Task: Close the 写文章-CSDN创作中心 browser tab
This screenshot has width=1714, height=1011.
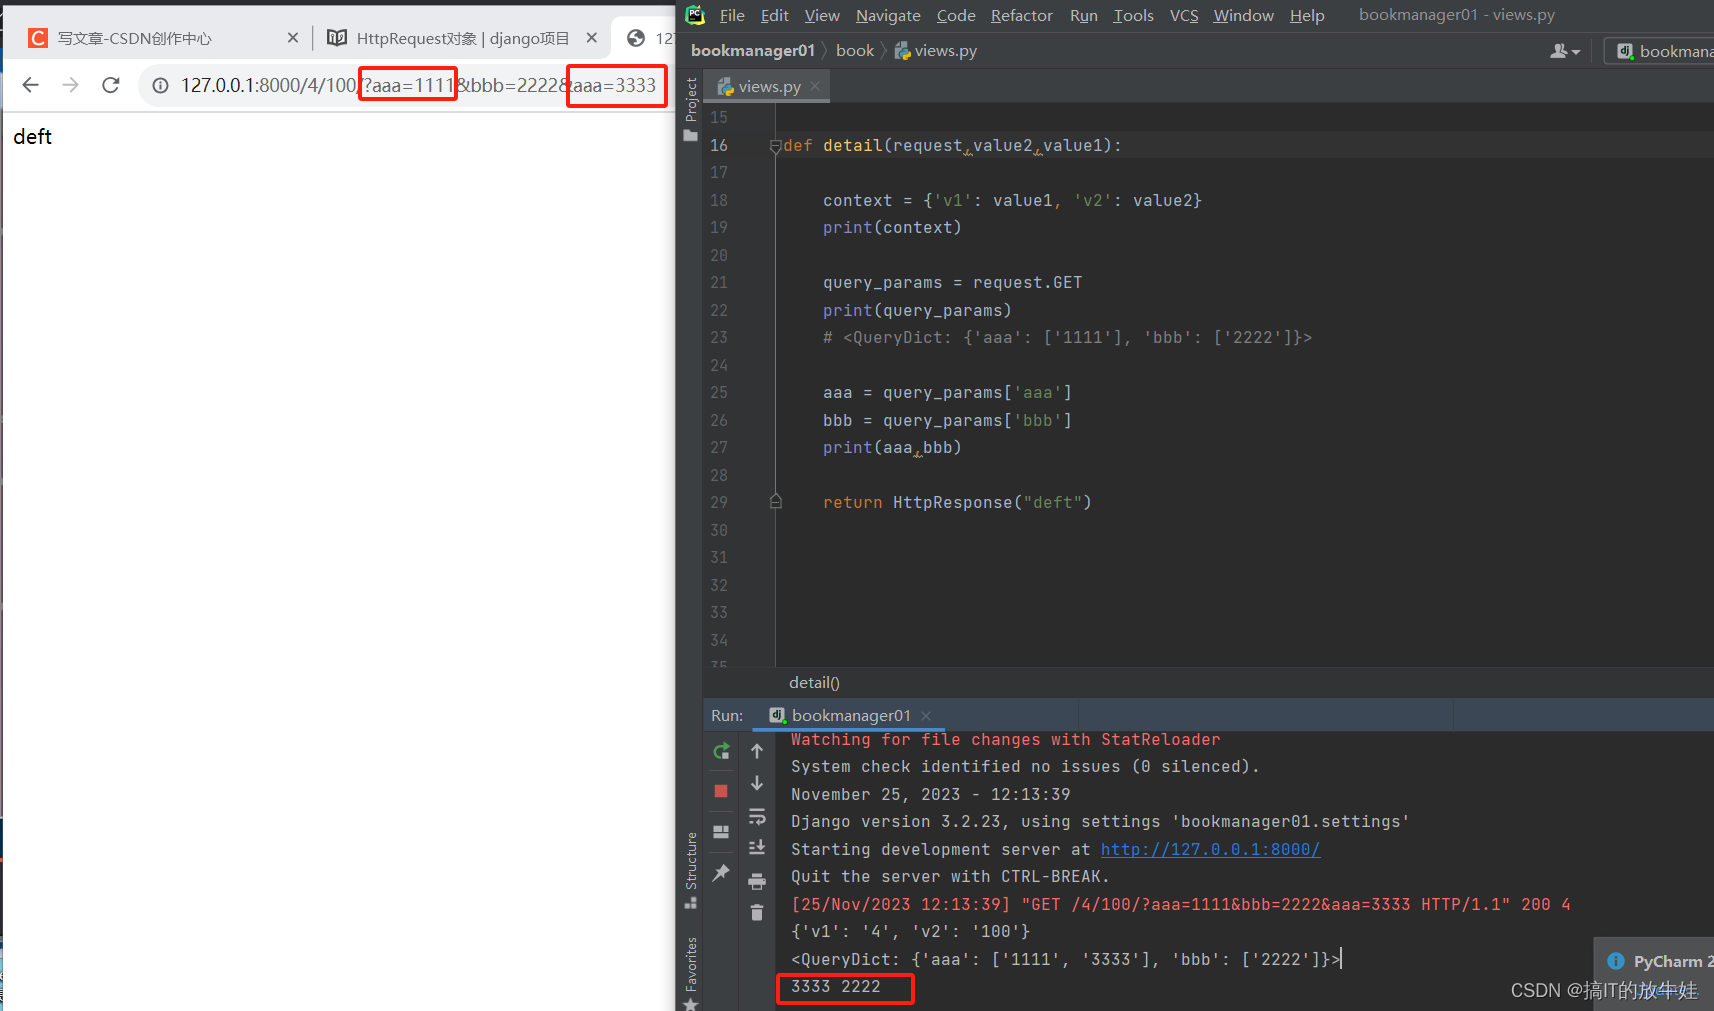Action: tap(293, 38)
